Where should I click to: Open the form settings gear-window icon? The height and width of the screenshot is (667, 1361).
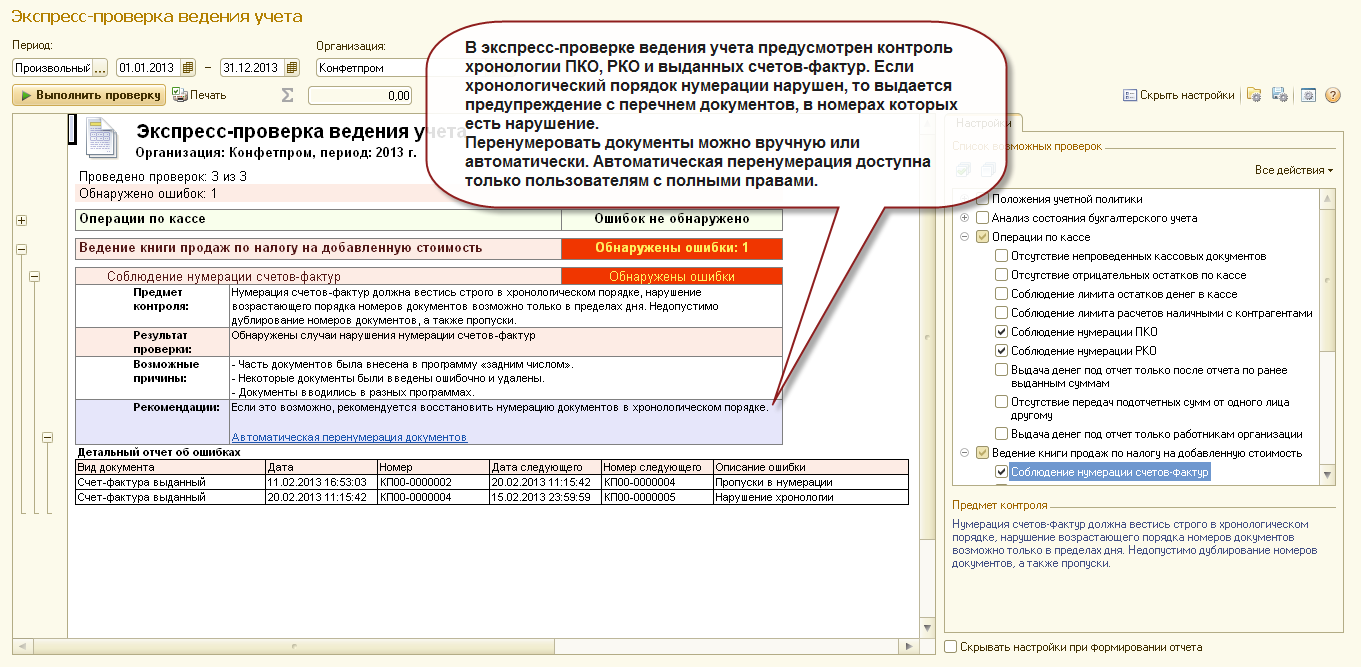pos(1308,95)
